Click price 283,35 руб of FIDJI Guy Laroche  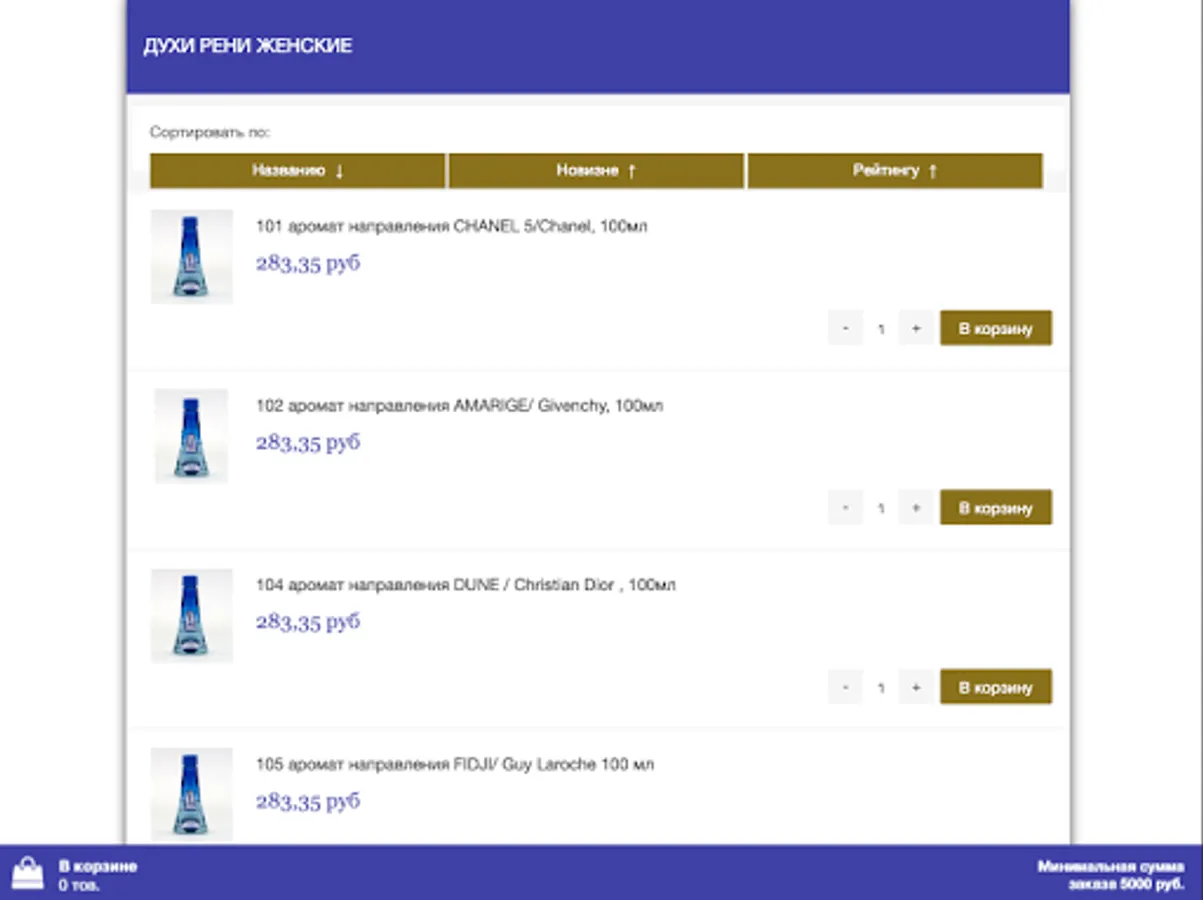[x=308, y=802]
